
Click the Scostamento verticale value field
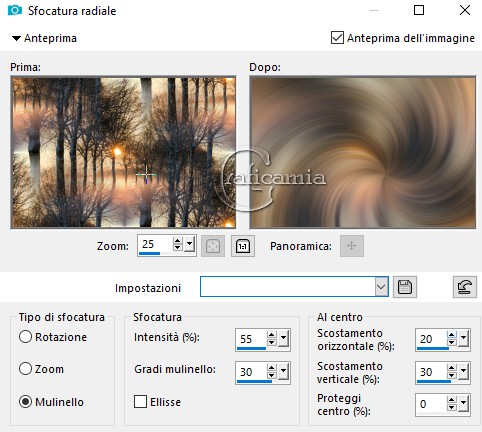(431, 372)
